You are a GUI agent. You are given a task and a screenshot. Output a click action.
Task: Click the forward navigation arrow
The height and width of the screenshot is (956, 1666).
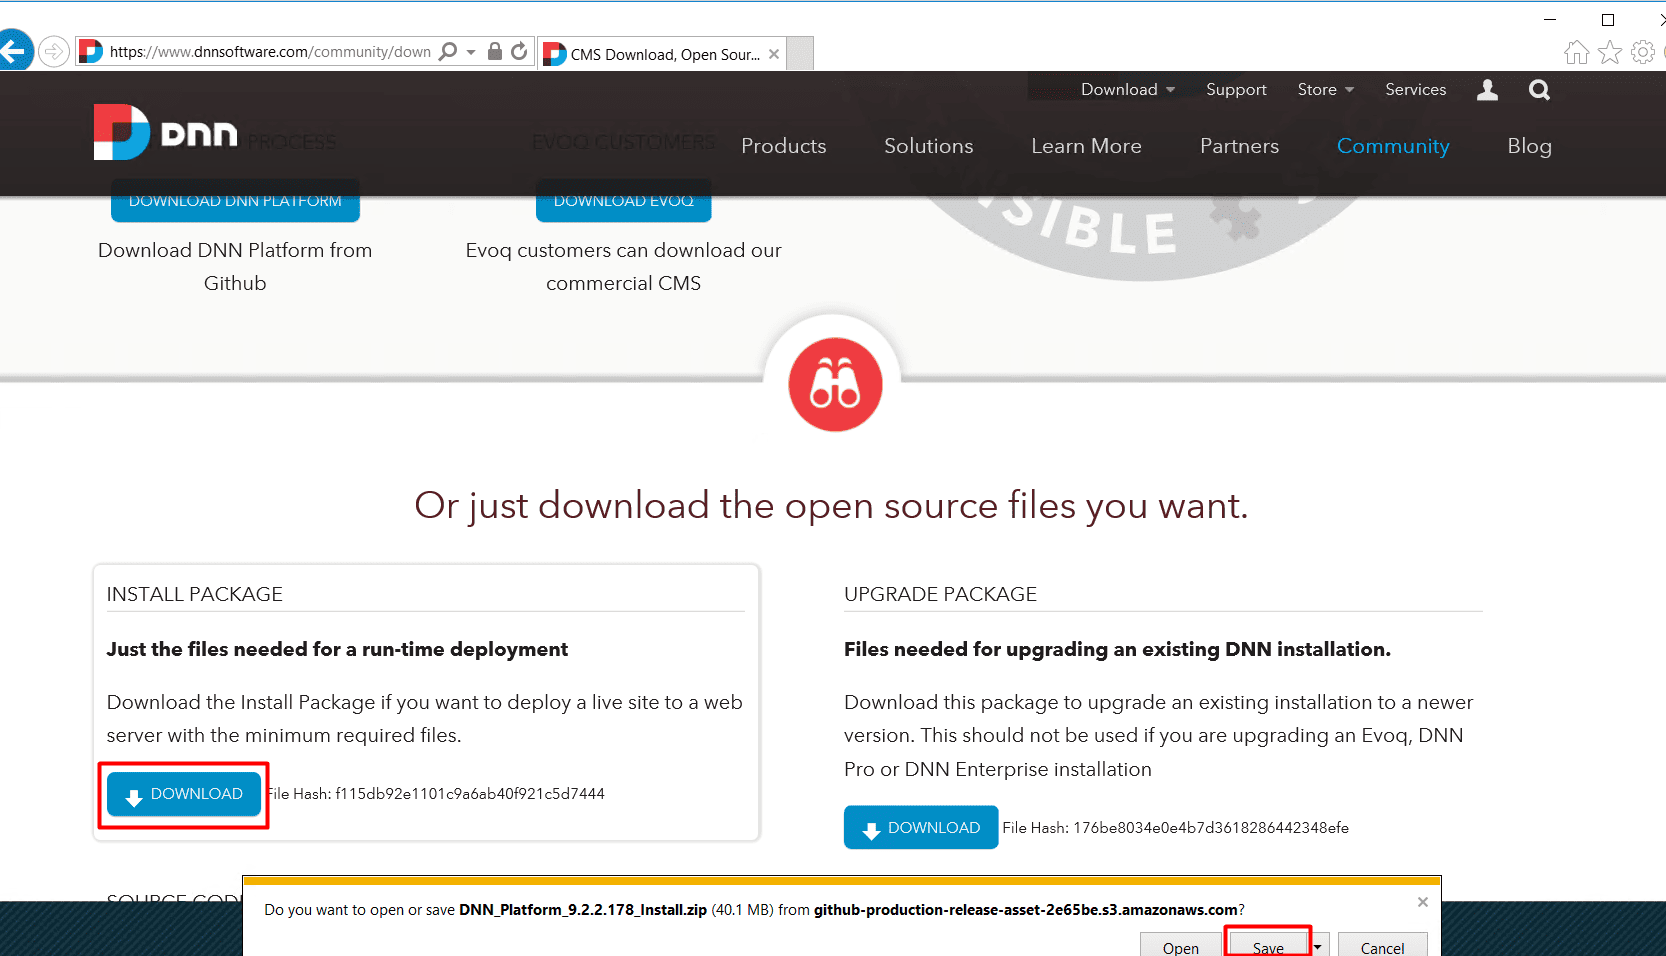click(53, 51)
